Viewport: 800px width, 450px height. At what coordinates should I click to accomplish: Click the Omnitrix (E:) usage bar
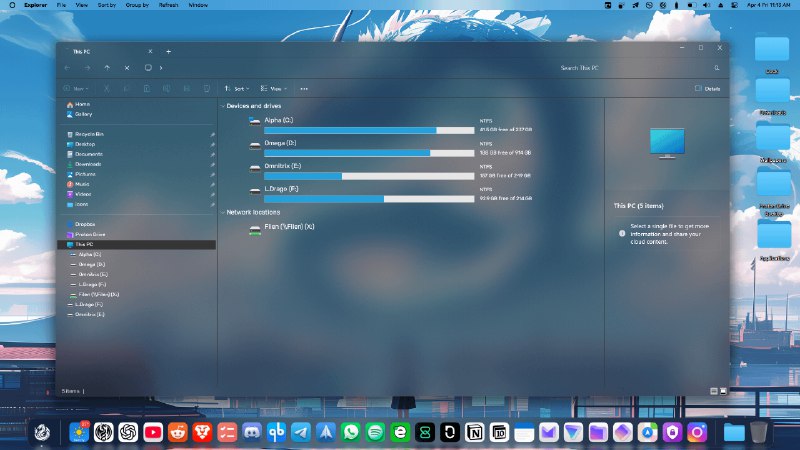pos(369,176)
